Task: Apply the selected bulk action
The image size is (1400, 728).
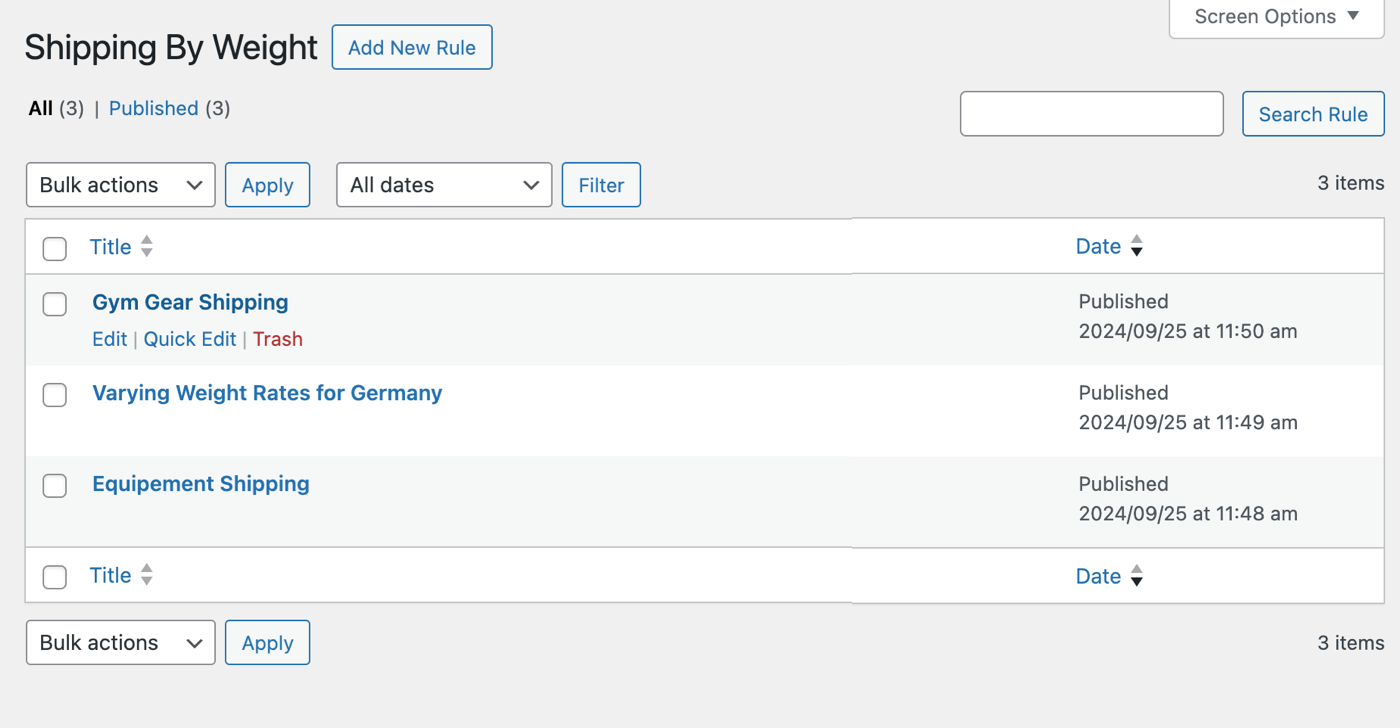Action: click(x=267, y=184)
